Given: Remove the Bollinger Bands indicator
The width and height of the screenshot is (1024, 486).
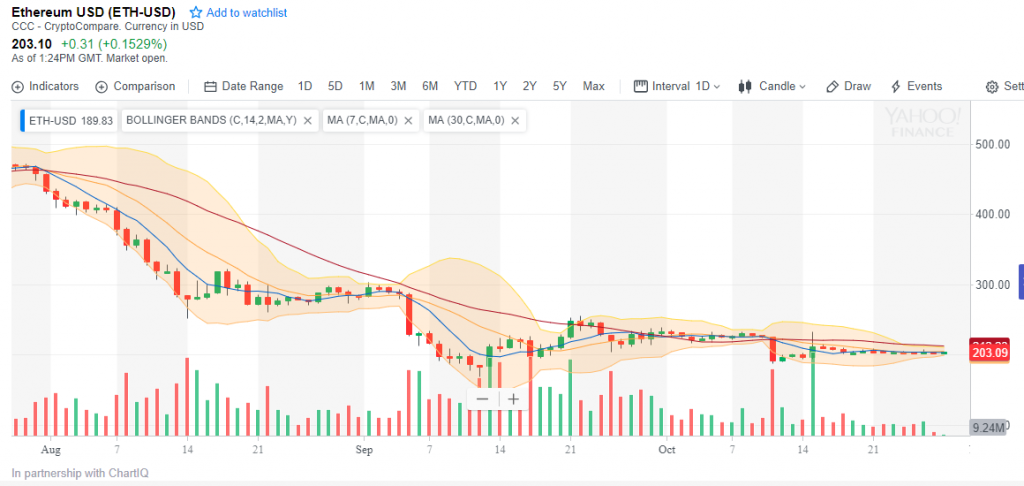Looking at the screenshot, I should pyautogui.click(x=308, y=121).
